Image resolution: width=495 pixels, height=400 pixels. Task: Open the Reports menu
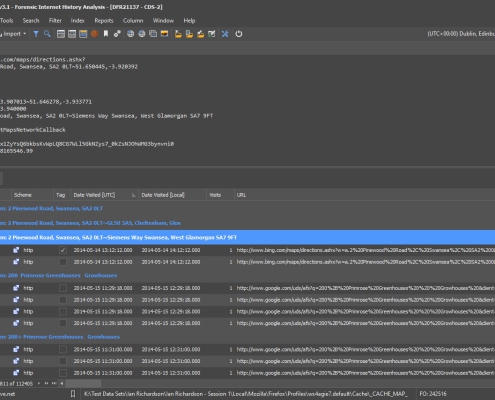(104, 21)
